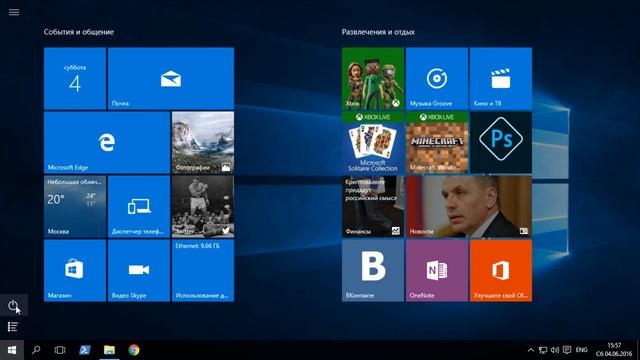Click the Развлечения и отдых group title
The height and width of the screenshot is (360, 640).
(378, 32)
